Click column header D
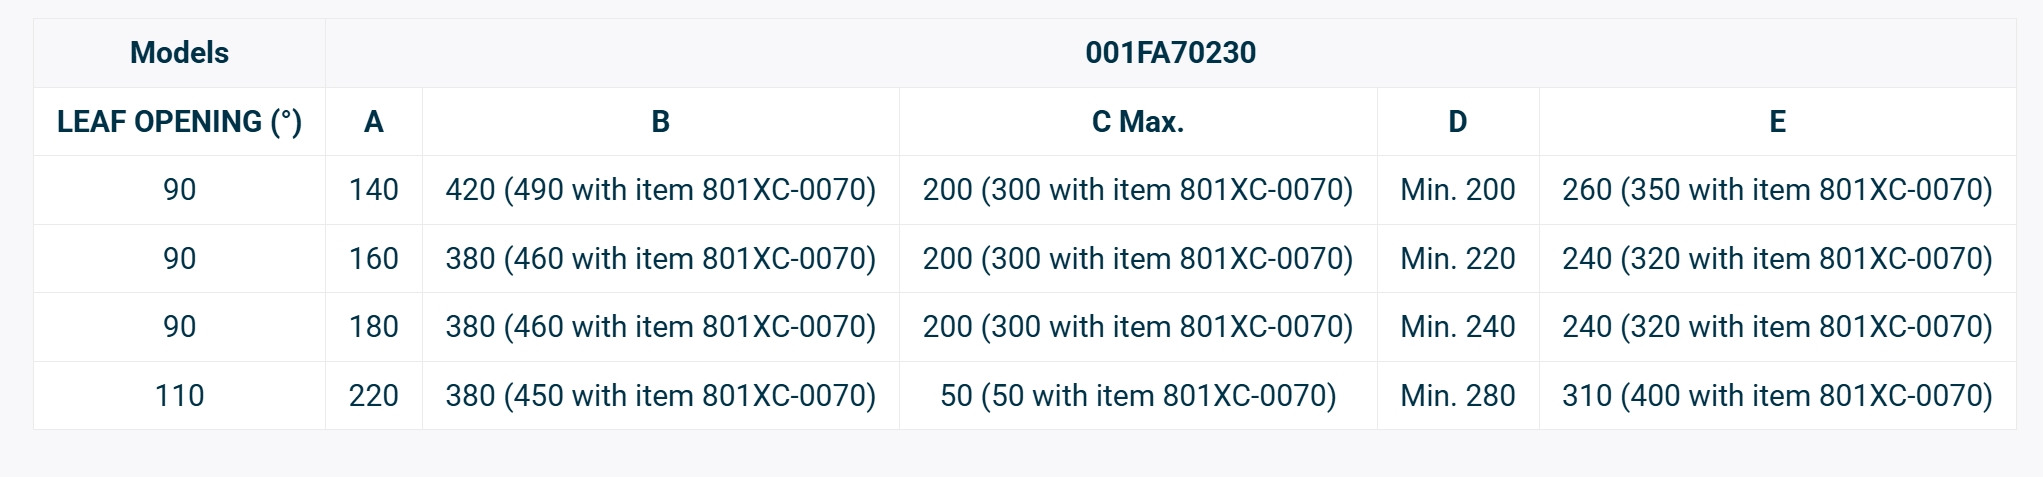 [1457, 122]
